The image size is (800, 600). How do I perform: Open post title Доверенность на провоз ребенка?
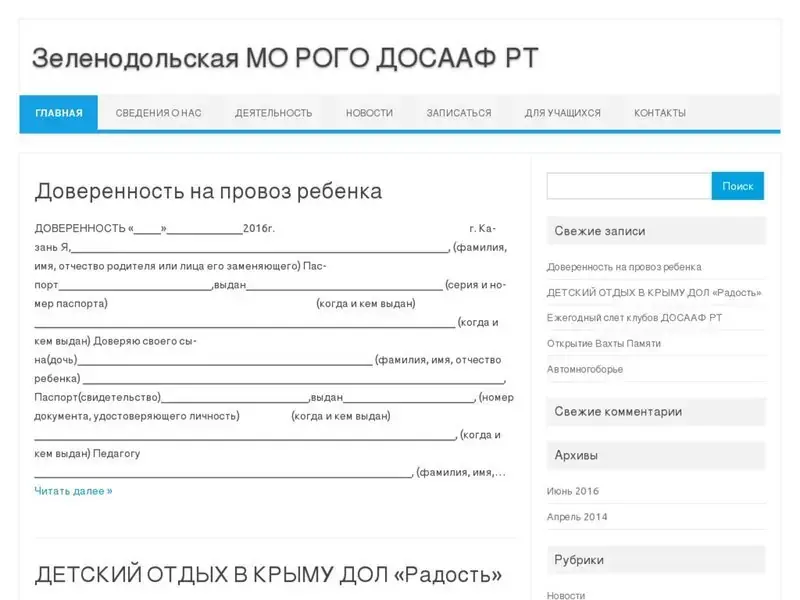tap(208, 191)
